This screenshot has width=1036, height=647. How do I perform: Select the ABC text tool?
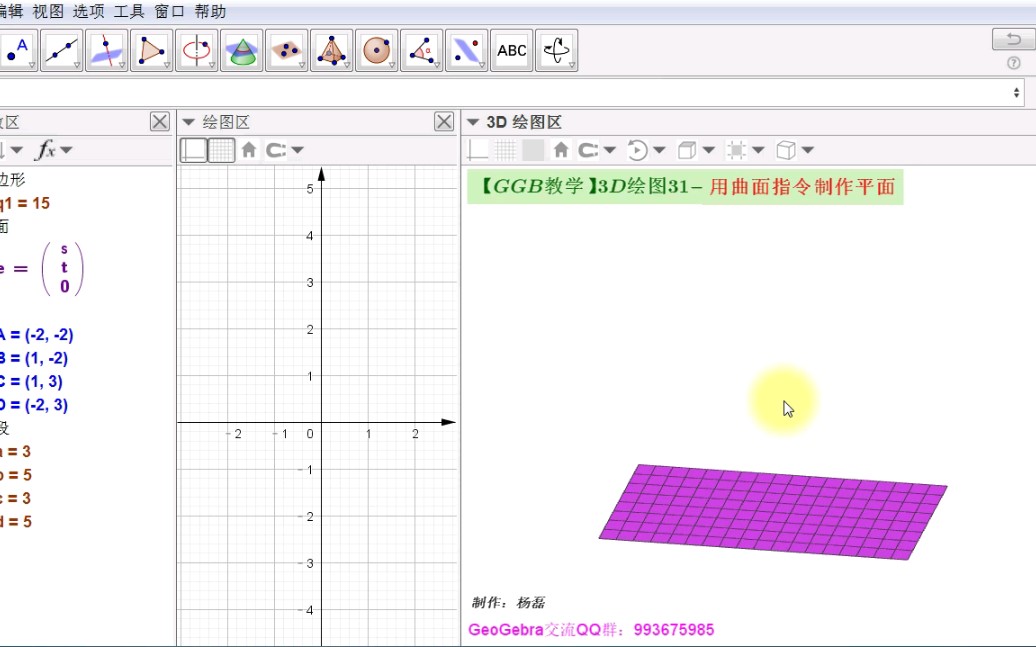pos(511,50)
